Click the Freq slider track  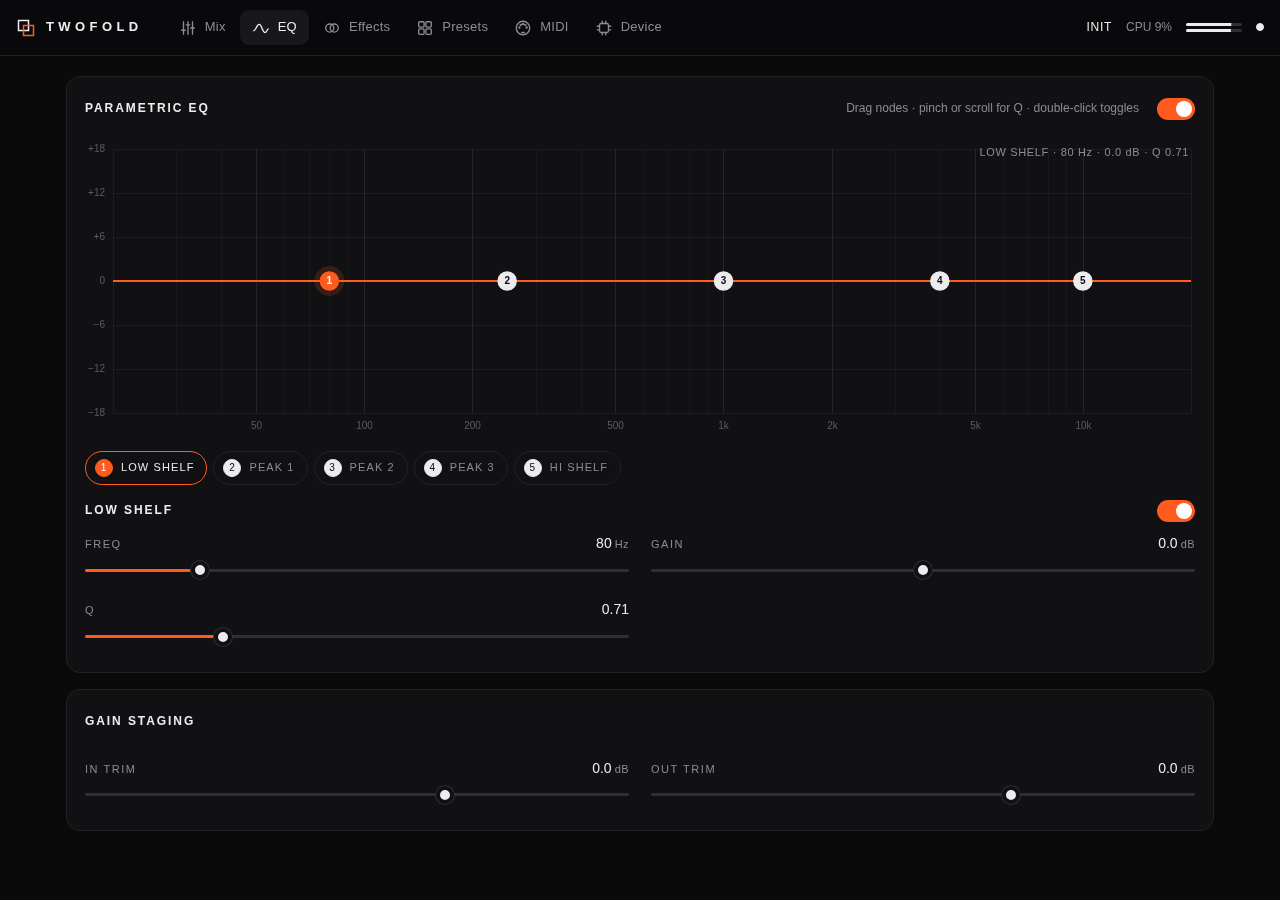tap(357, 570)
